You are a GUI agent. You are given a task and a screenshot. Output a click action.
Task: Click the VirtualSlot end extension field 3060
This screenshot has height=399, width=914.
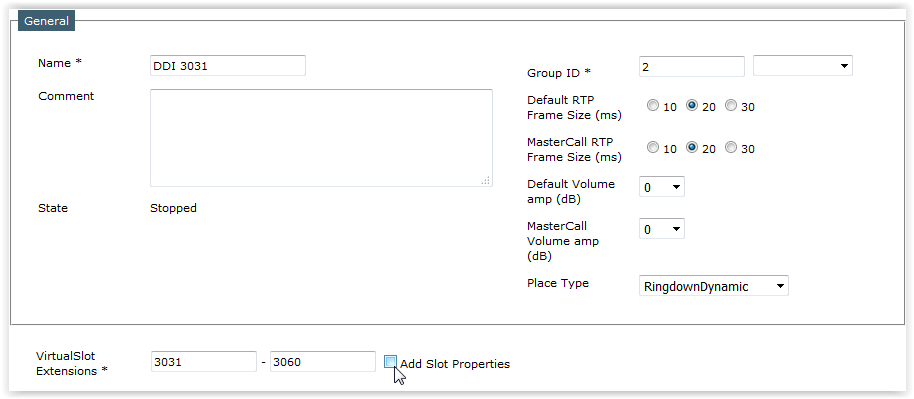click(x=323, y=362)
